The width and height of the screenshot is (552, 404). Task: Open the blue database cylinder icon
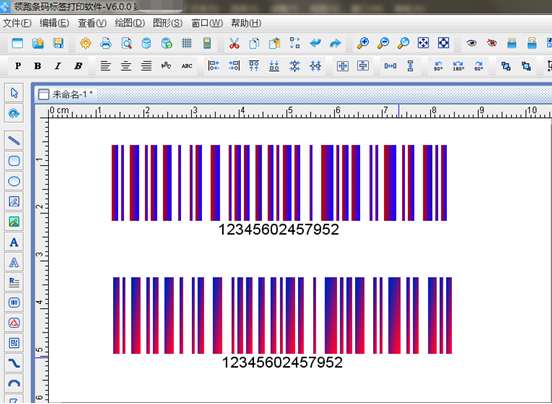tap(146, 43)
